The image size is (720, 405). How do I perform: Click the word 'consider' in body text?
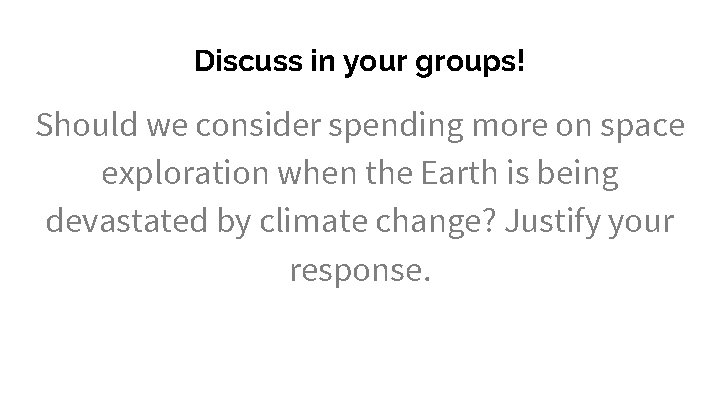[x=240, y=127]
